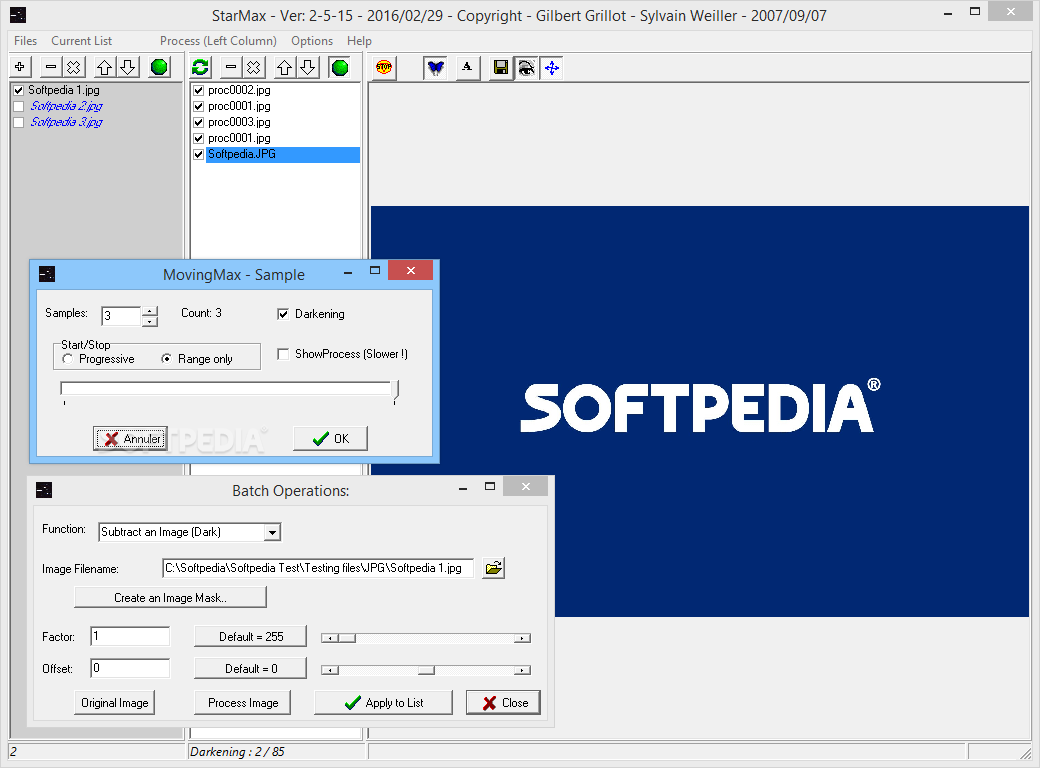This screenshot has width=1040, height=768.
Task: Click the green refresh arrows icon
Action: click(201, 67)
